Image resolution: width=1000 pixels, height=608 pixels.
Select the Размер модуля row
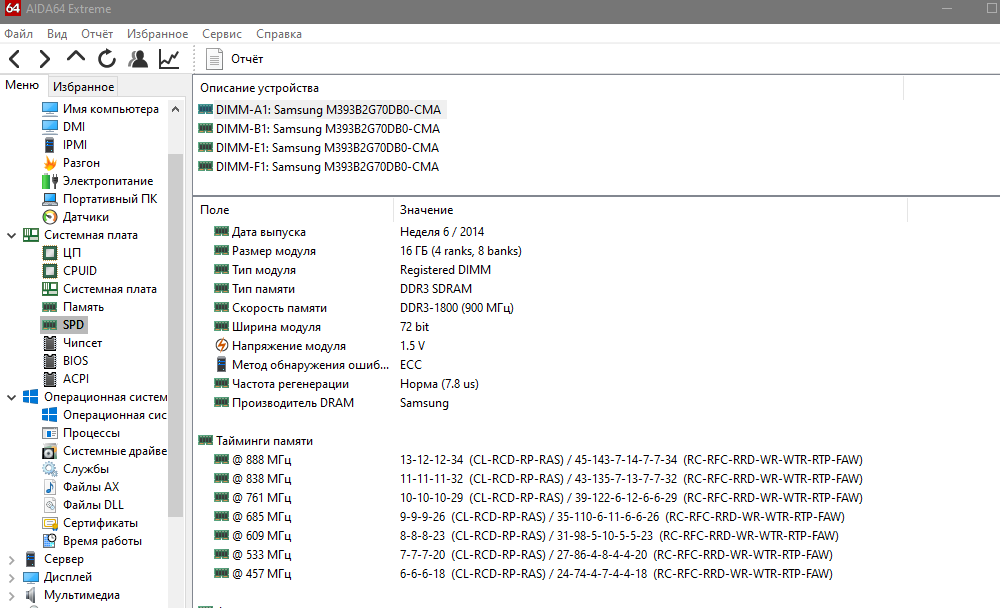pos(368,251)
